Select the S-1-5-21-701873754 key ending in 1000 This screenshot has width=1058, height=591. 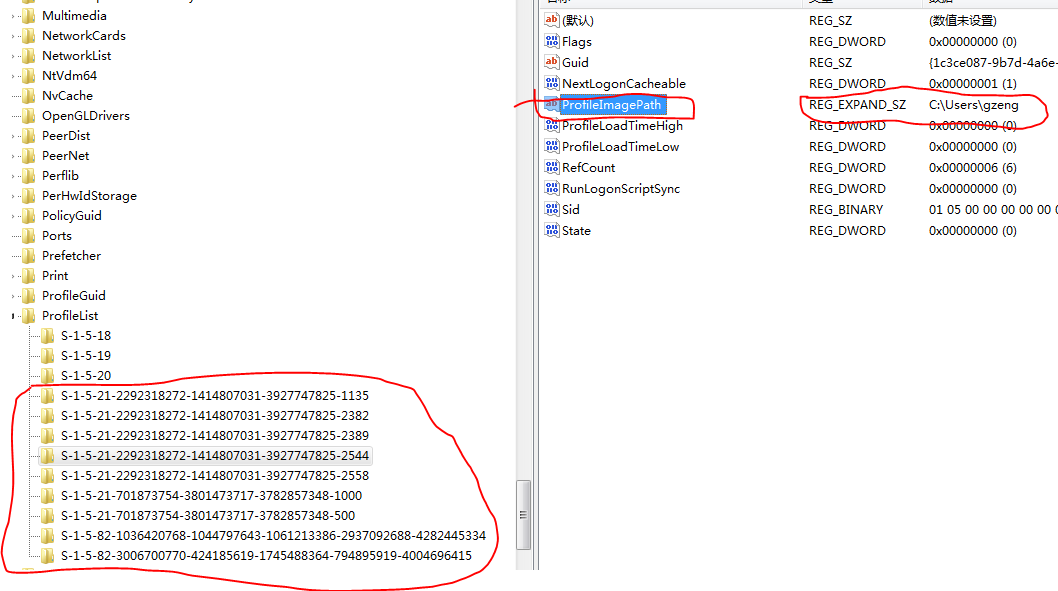211,495
